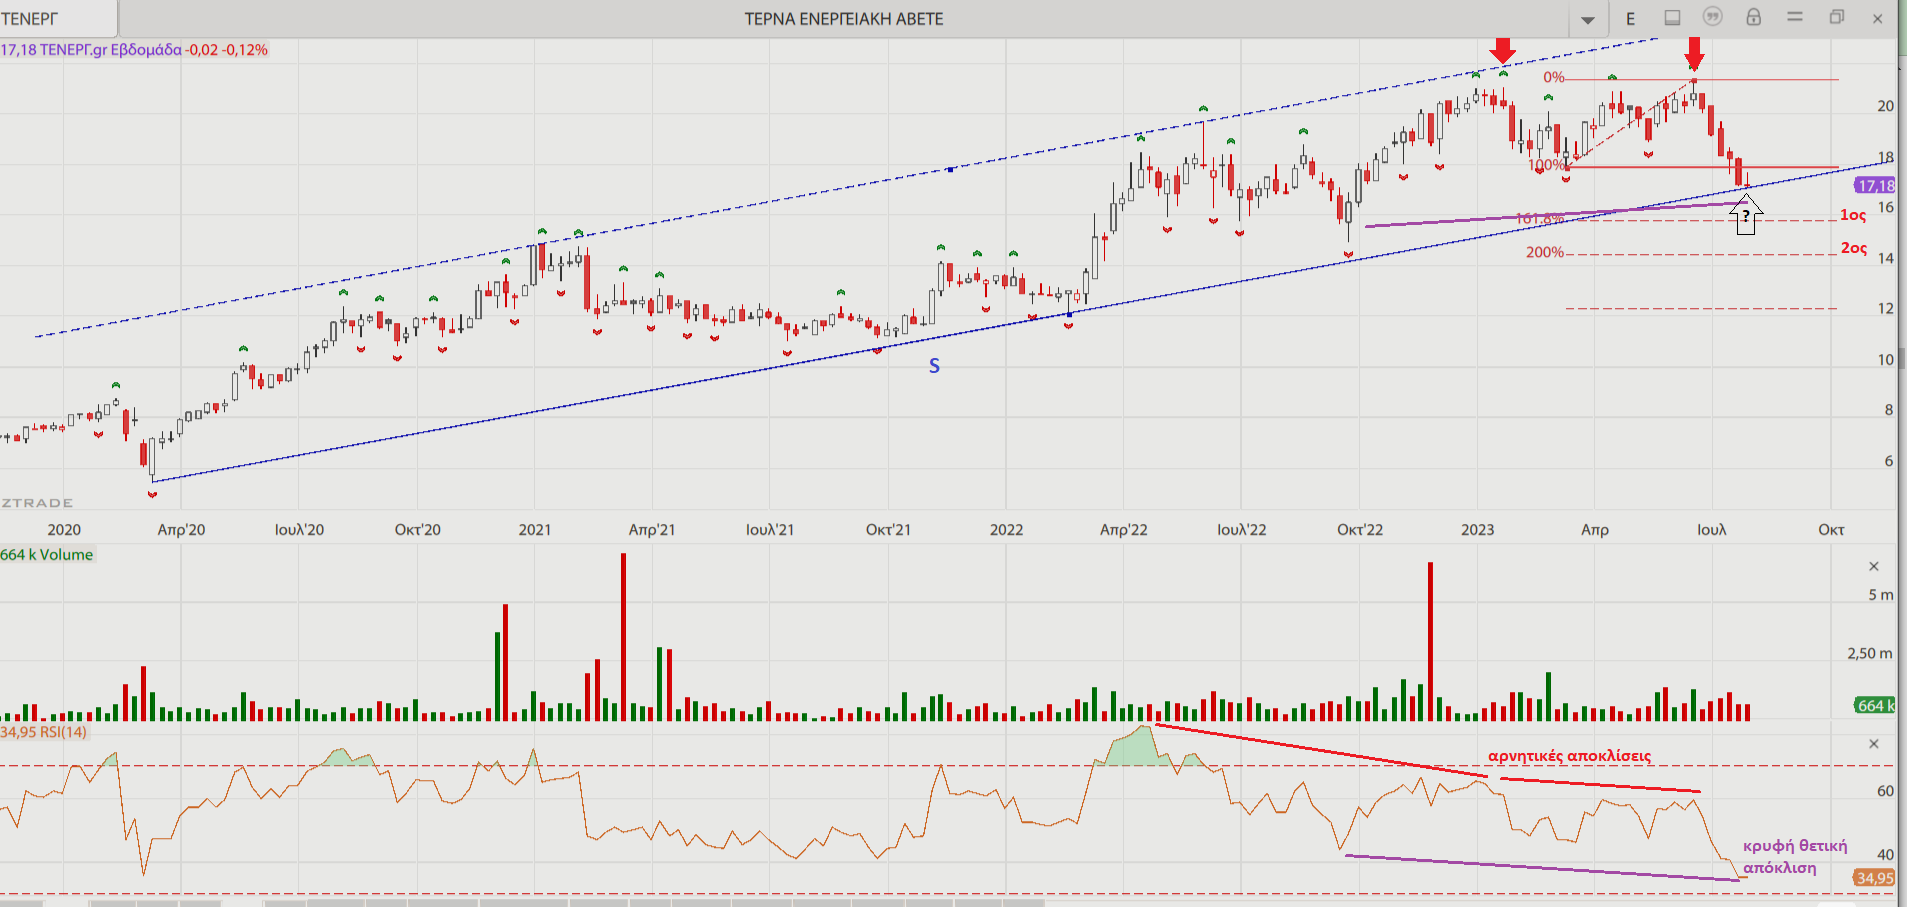1907x907 pixels.
Task: Click the E button in the title bar
Action: coord(1630,19)
